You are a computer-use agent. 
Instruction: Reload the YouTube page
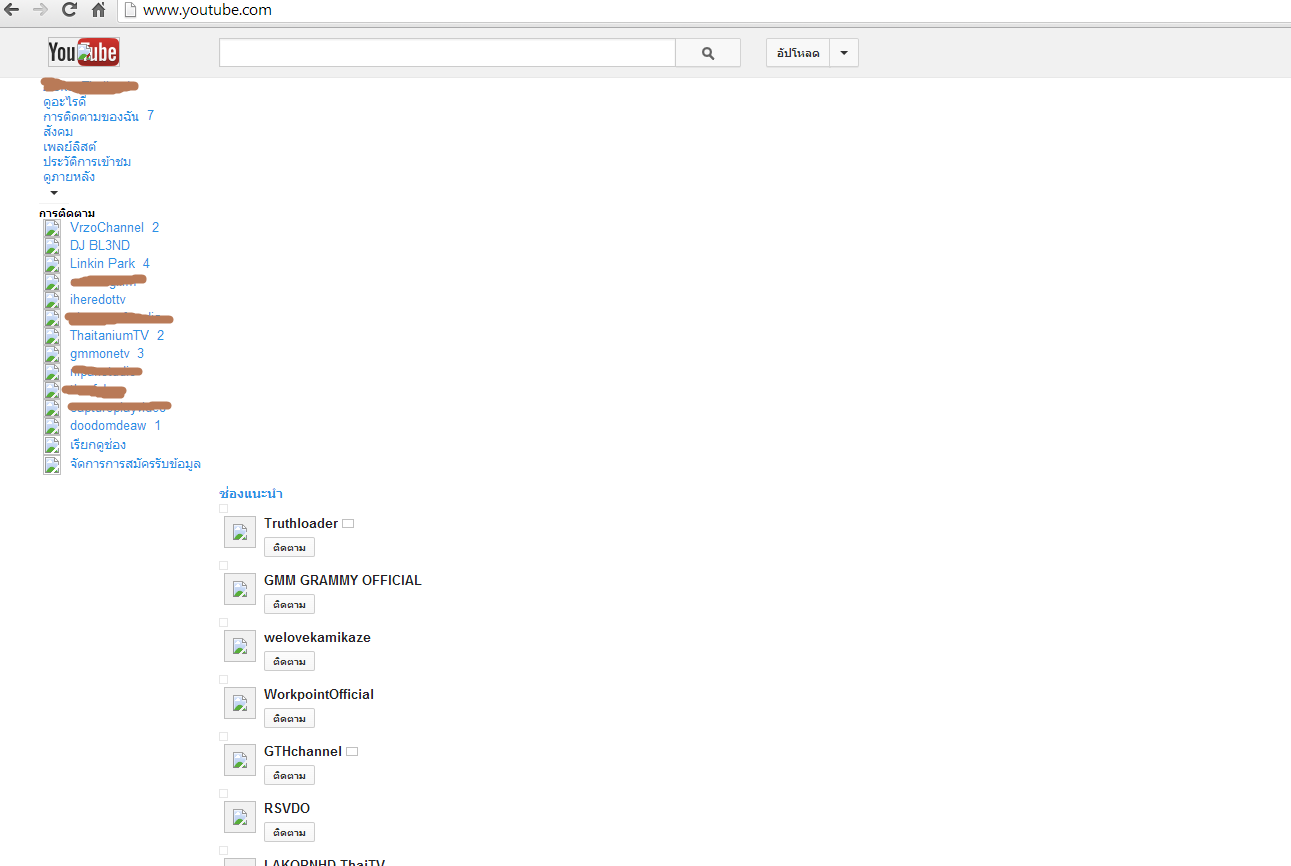69,10
